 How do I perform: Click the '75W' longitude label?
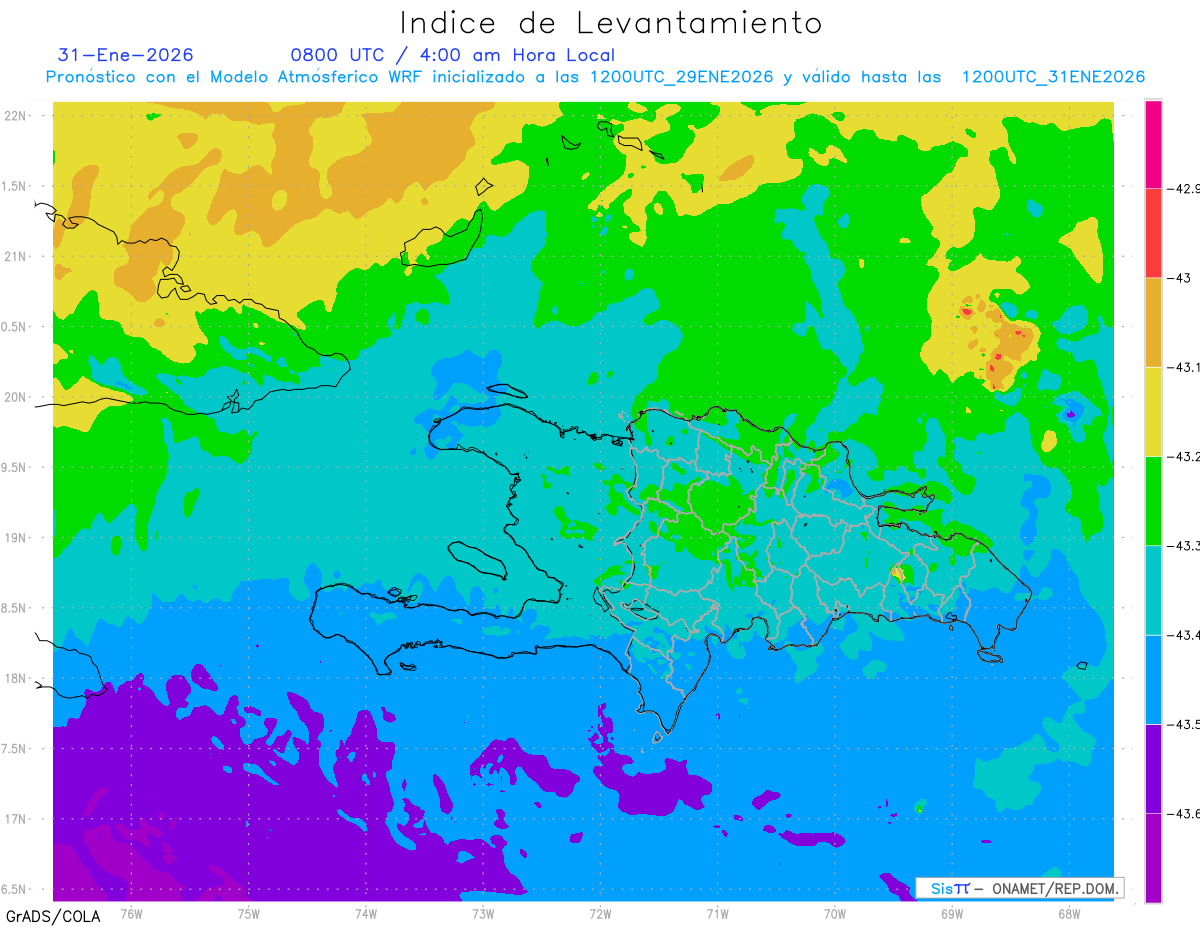249,913
